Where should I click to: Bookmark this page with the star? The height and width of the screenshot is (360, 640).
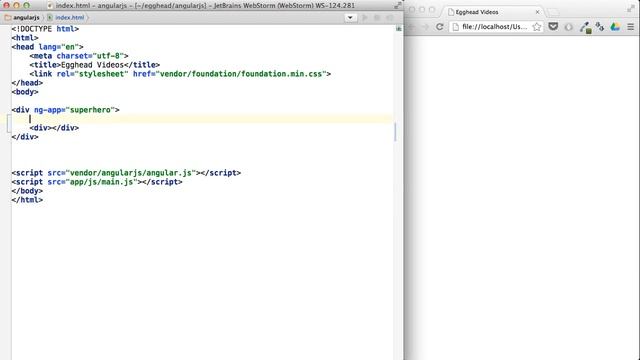click(537, 27)
